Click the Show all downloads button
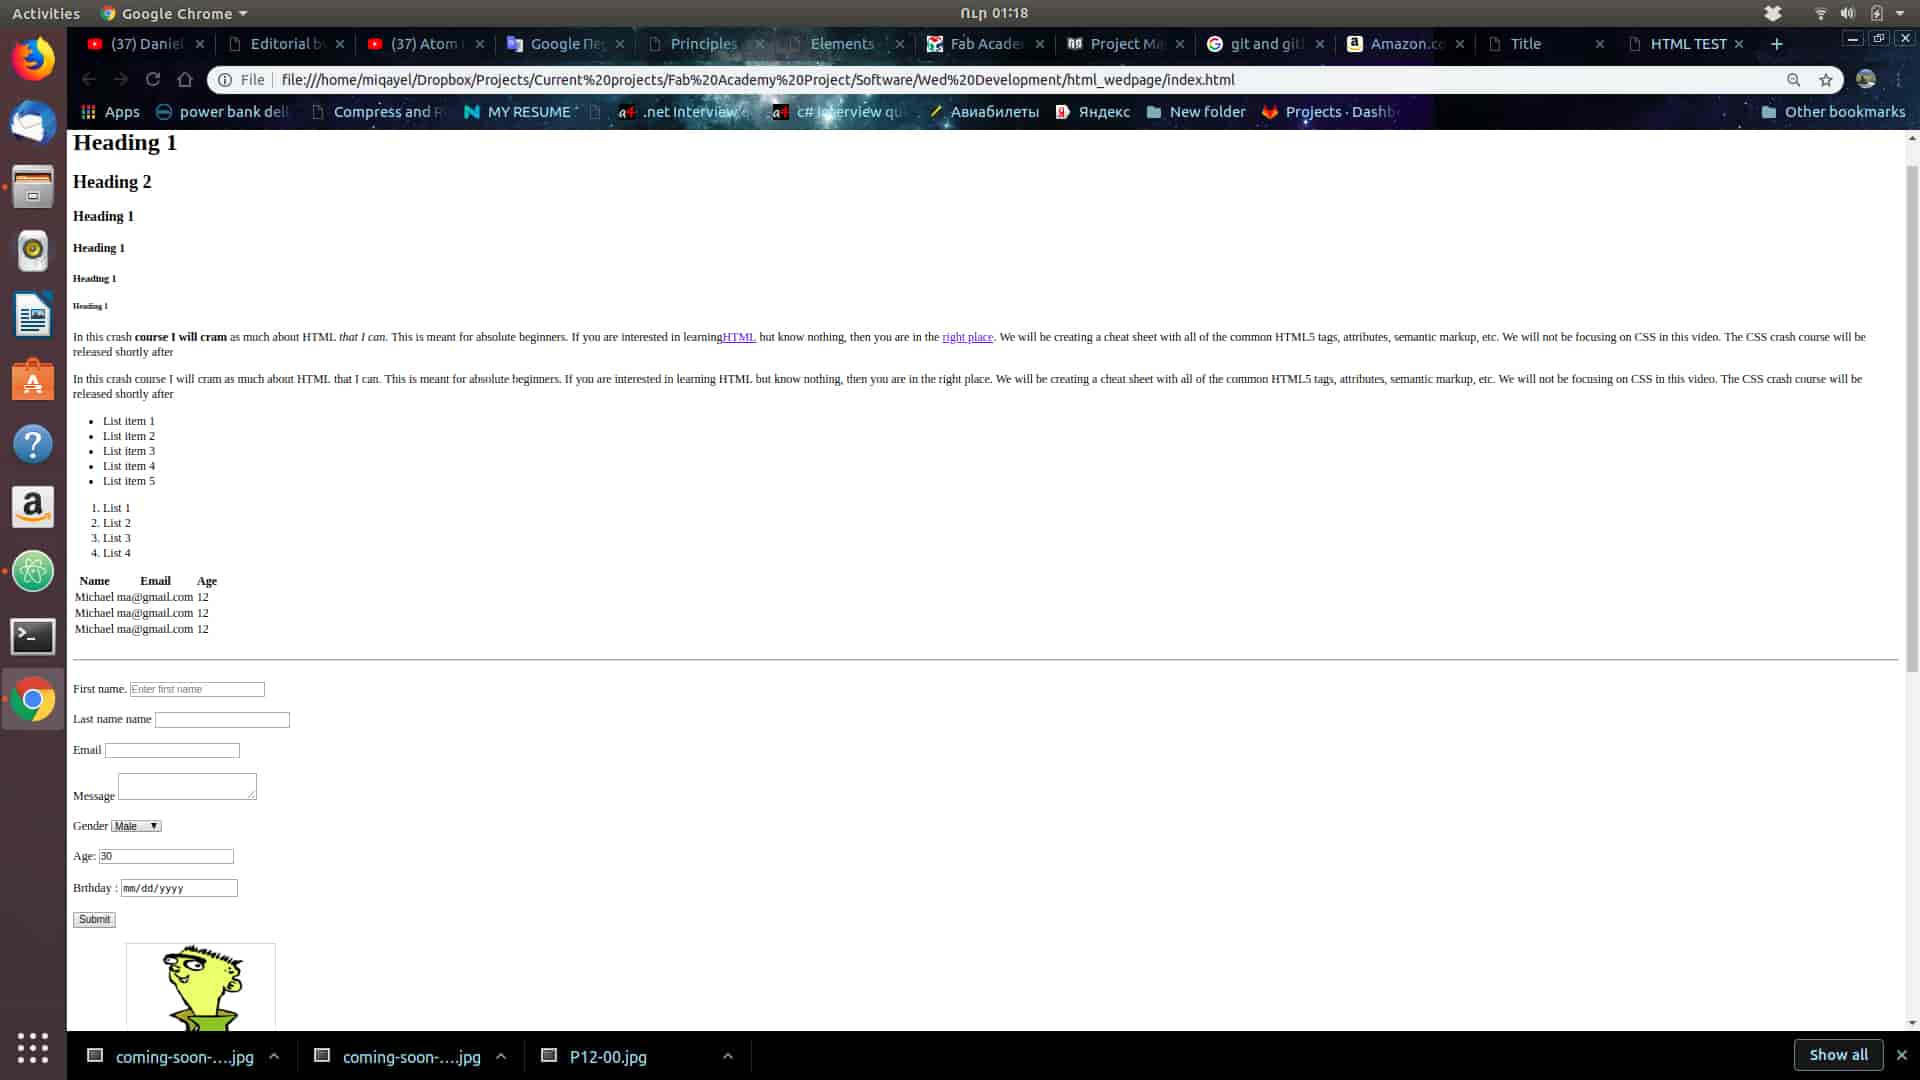Screen dimensions: 1920x1080 tap(1838, 1055)
